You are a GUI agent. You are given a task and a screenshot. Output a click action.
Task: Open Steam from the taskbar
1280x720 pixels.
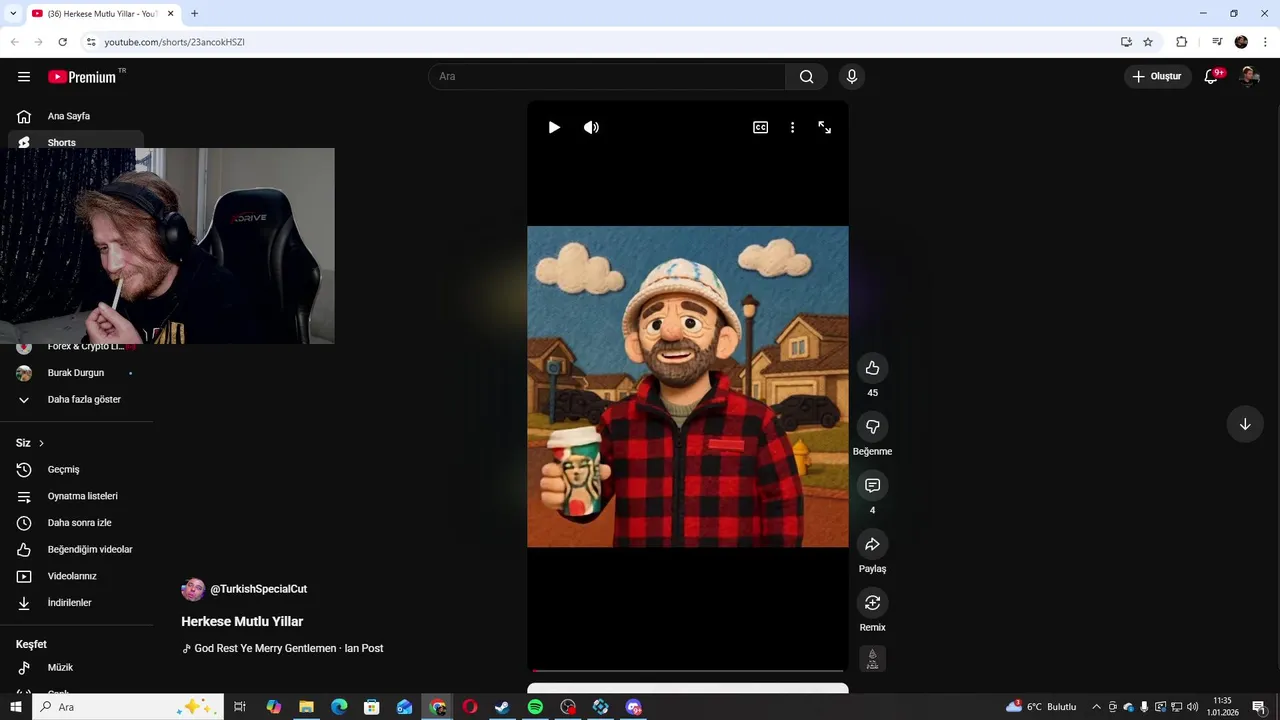click(x=502, y=707)
